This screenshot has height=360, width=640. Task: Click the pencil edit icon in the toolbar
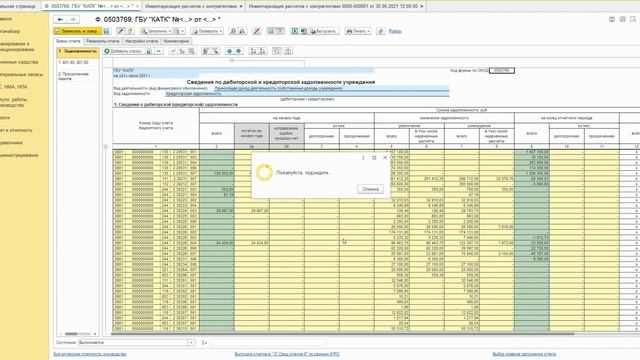(x=120, y=31)
